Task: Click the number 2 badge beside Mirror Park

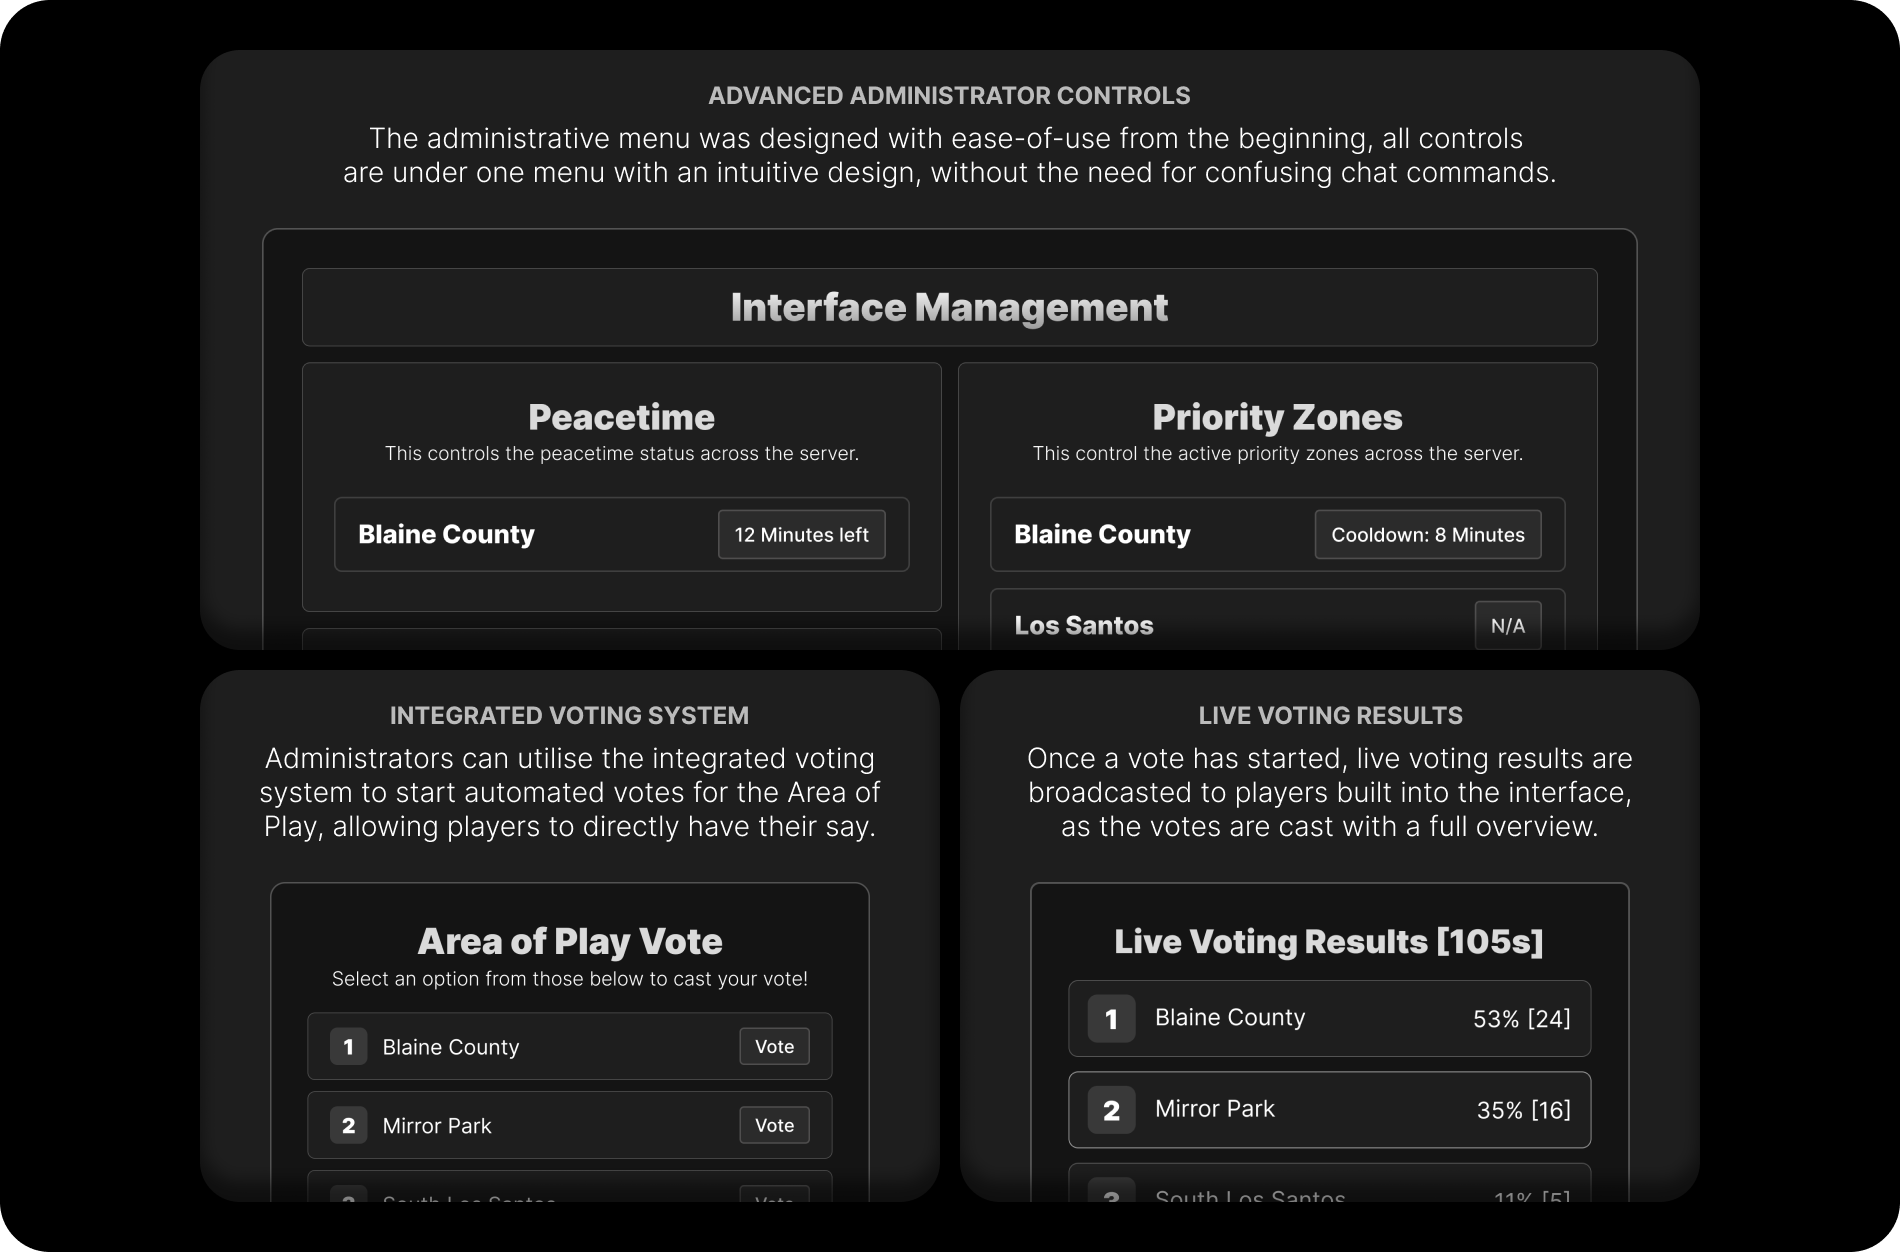Action: pyautogui.click(x=348, y=1125)
